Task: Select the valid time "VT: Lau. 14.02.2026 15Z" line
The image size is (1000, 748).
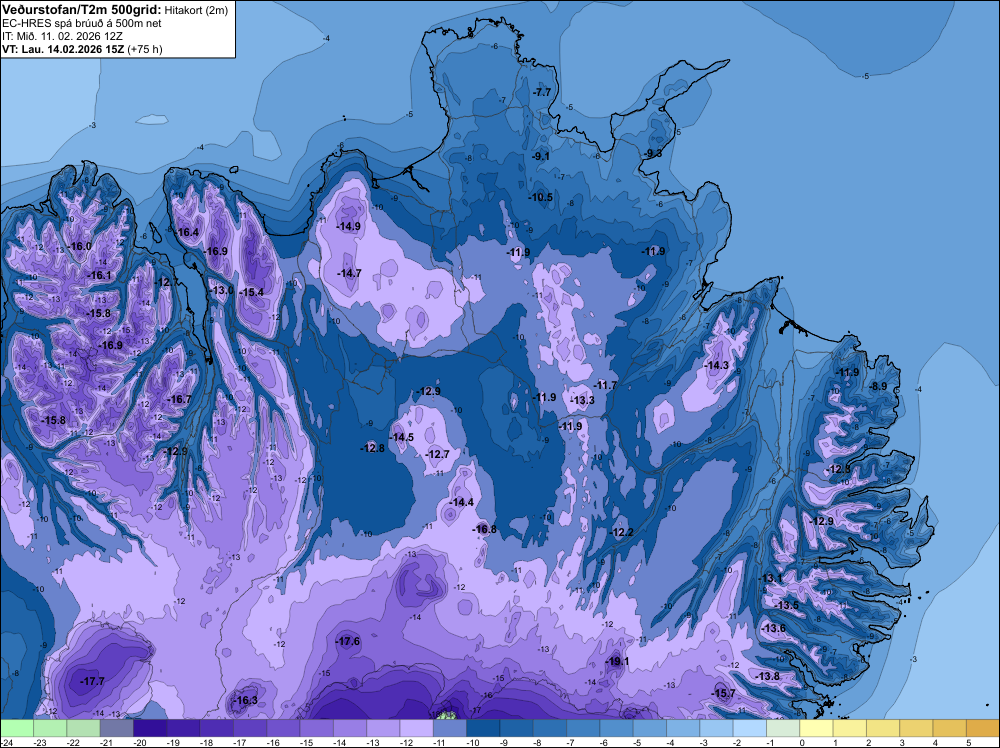Action: coord(82,49)
